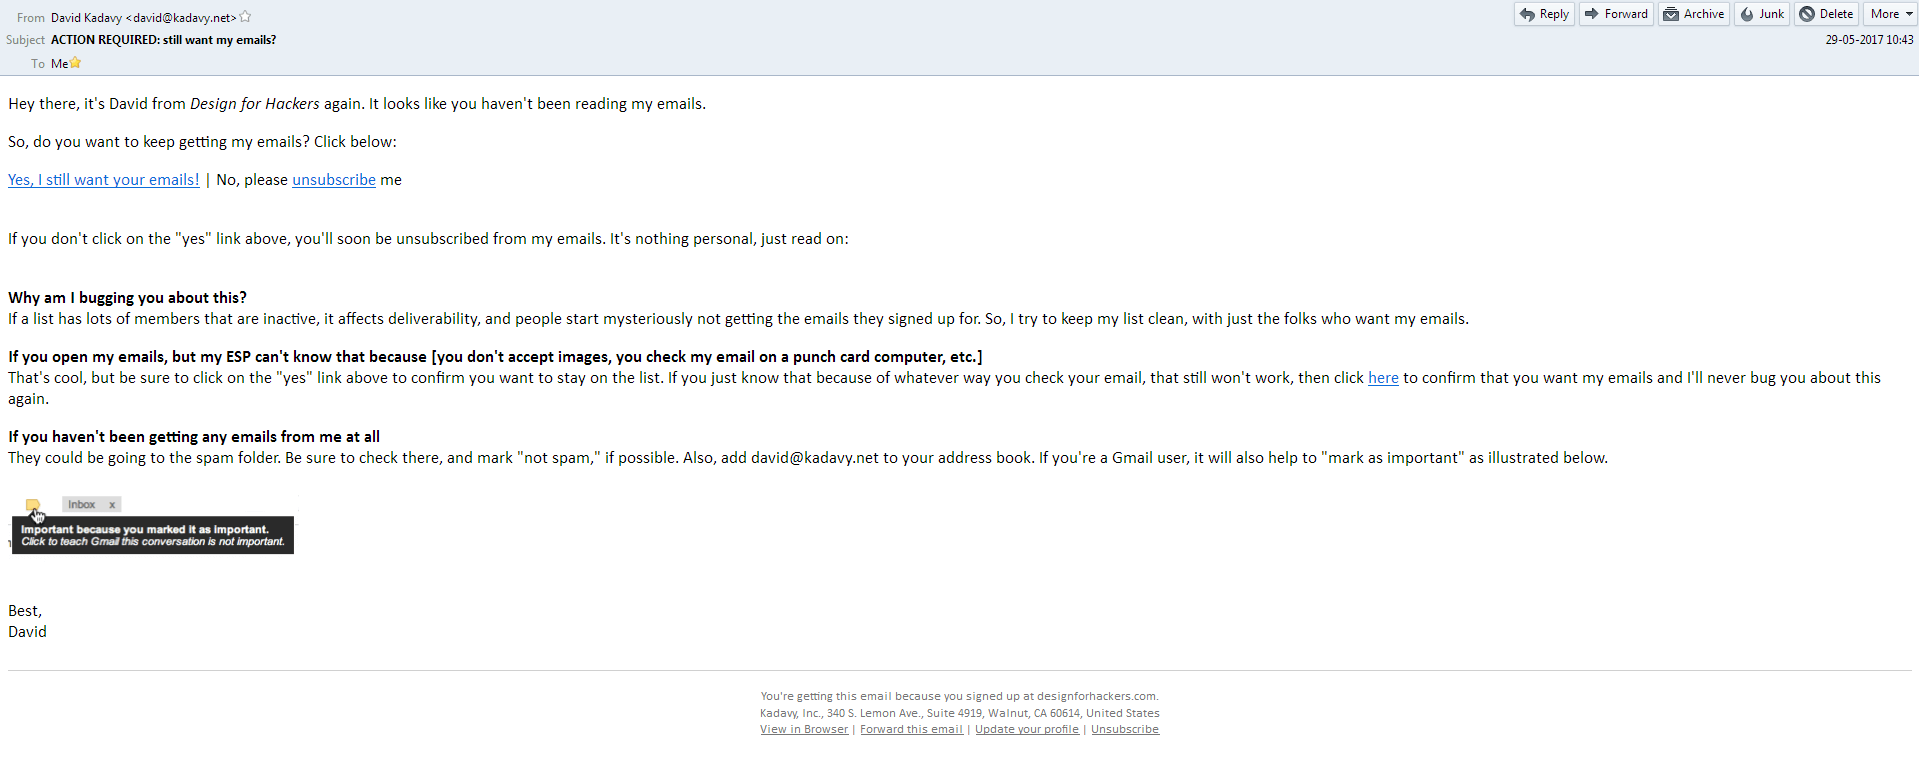Screen dimensions: 1919x780
Task: Archive the message
Action: (x=1694, y=14)
